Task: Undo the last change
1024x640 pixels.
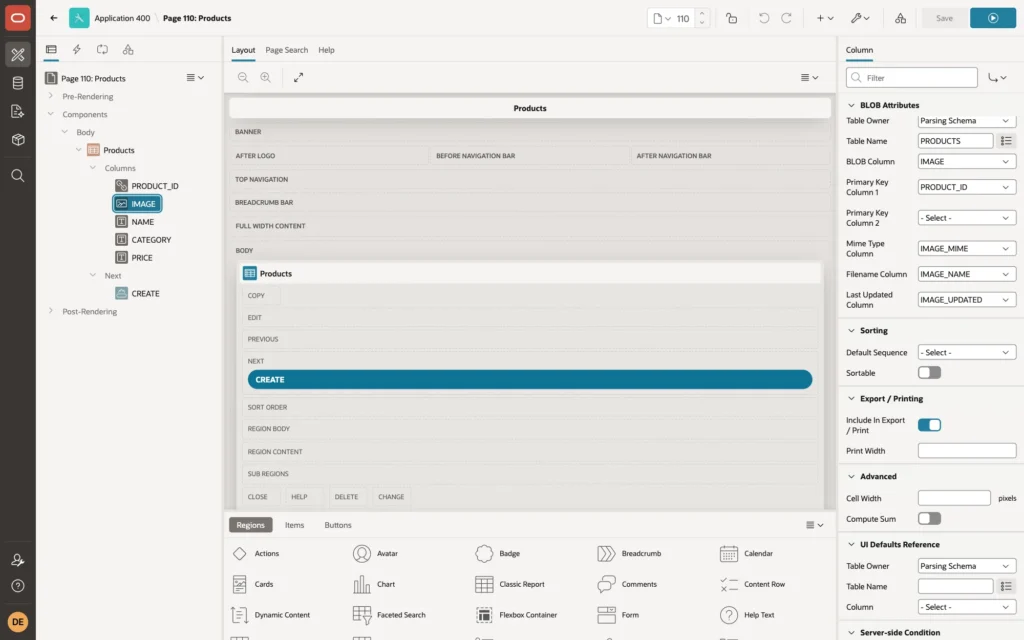Action: (763, 18)
